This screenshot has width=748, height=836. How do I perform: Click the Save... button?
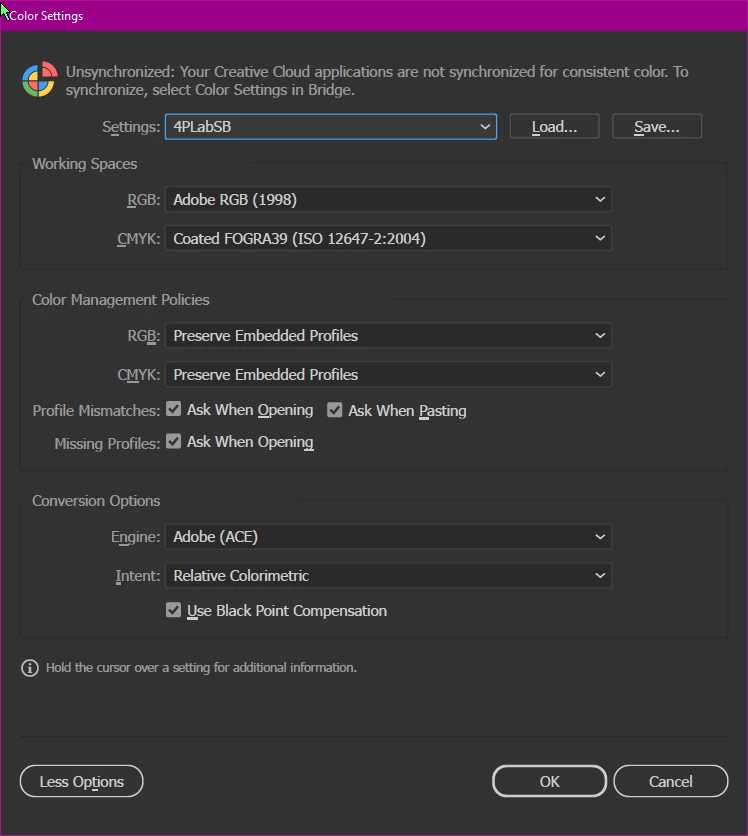coord(657,126)
